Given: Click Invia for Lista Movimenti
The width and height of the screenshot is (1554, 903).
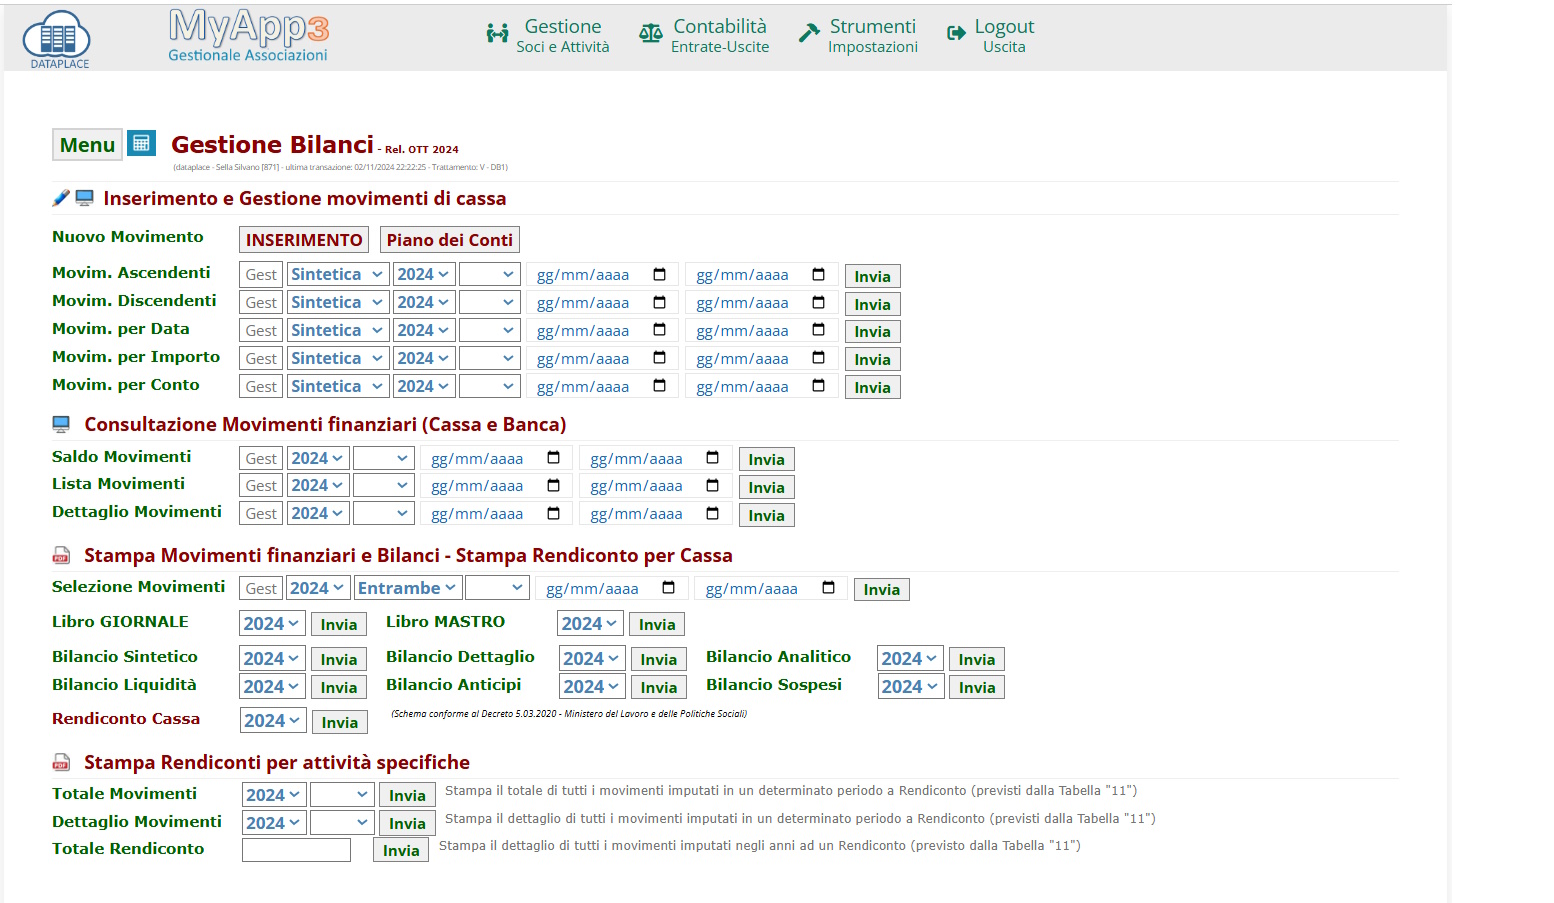Looking at the screenshot, I should point(767,487).
